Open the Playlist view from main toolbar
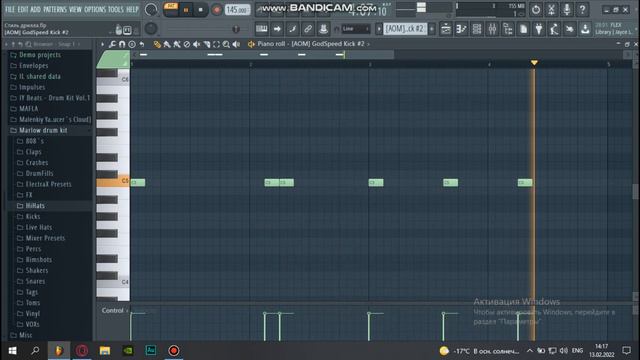This screenshot has width=640, height=360. pyautogui.click(x=446, y=29)
